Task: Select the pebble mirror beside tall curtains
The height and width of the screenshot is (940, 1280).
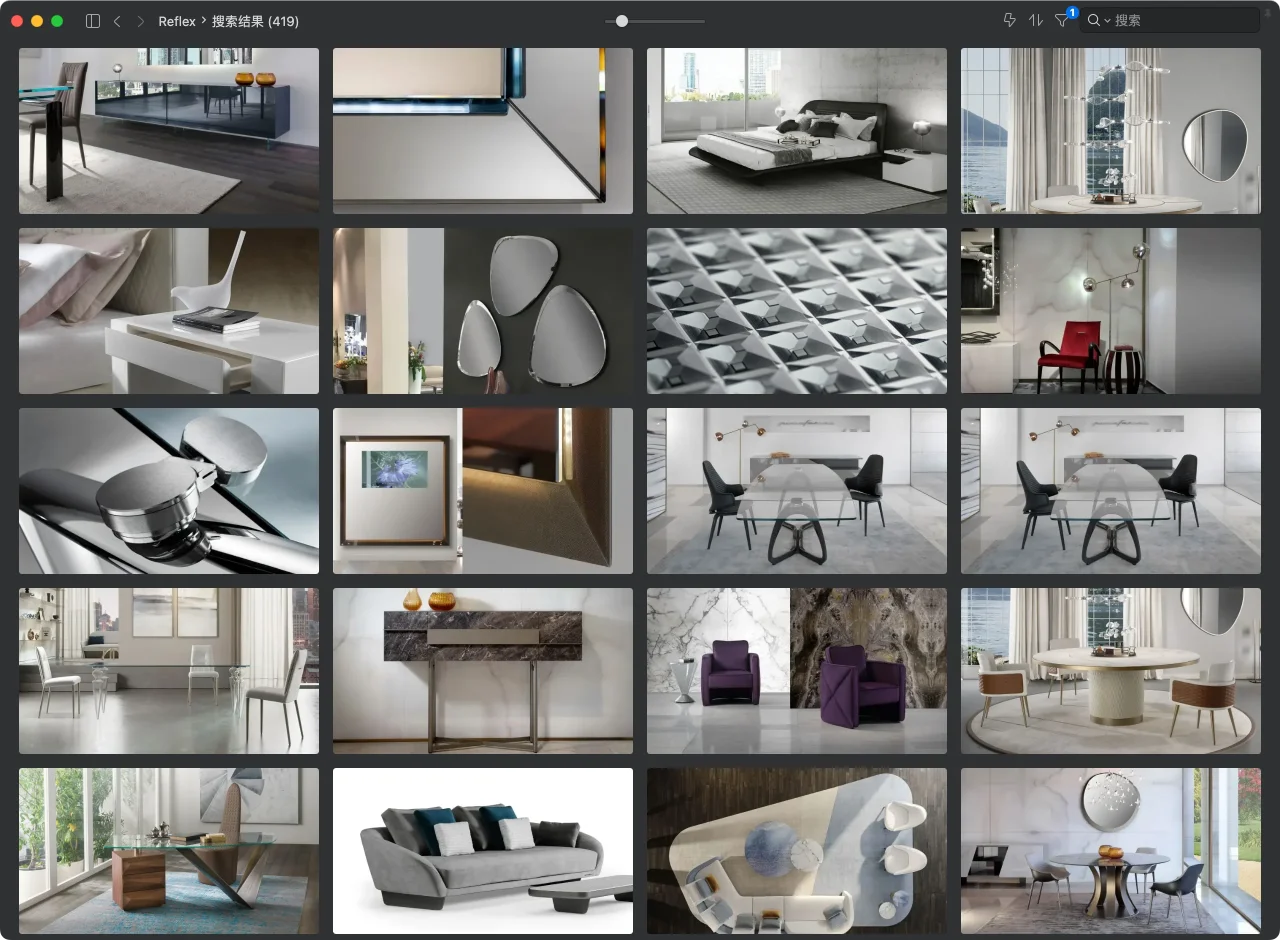Action: (1111, 131)
